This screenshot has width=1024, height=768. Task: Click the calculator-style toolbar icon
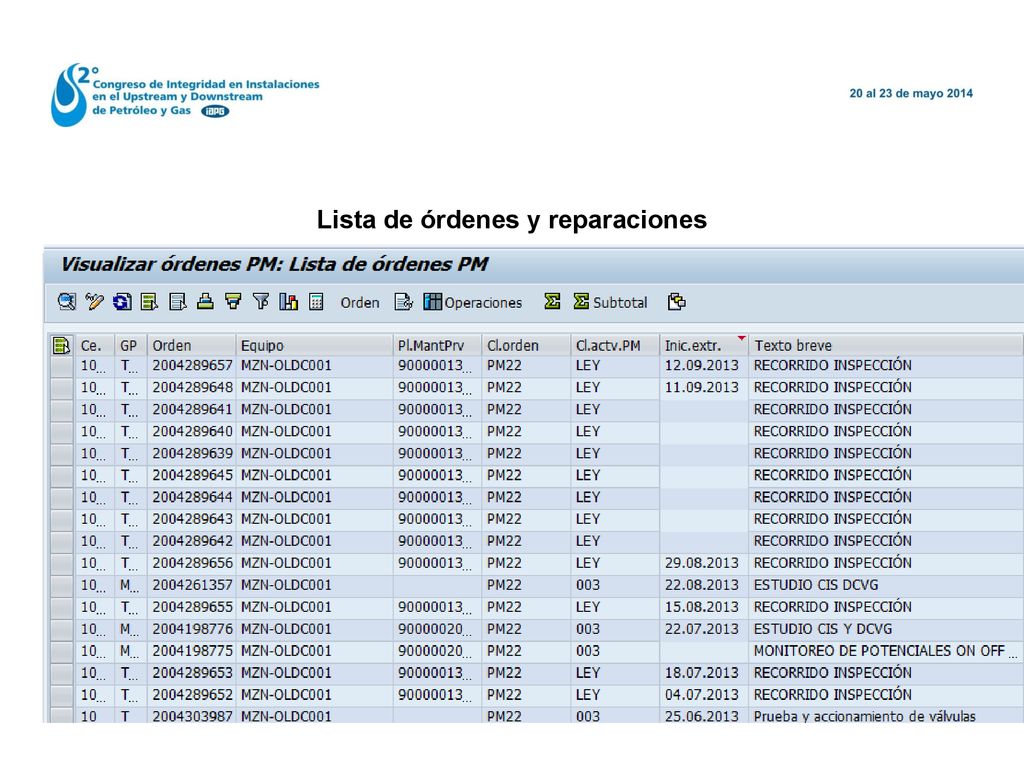[x=316, y=302]
